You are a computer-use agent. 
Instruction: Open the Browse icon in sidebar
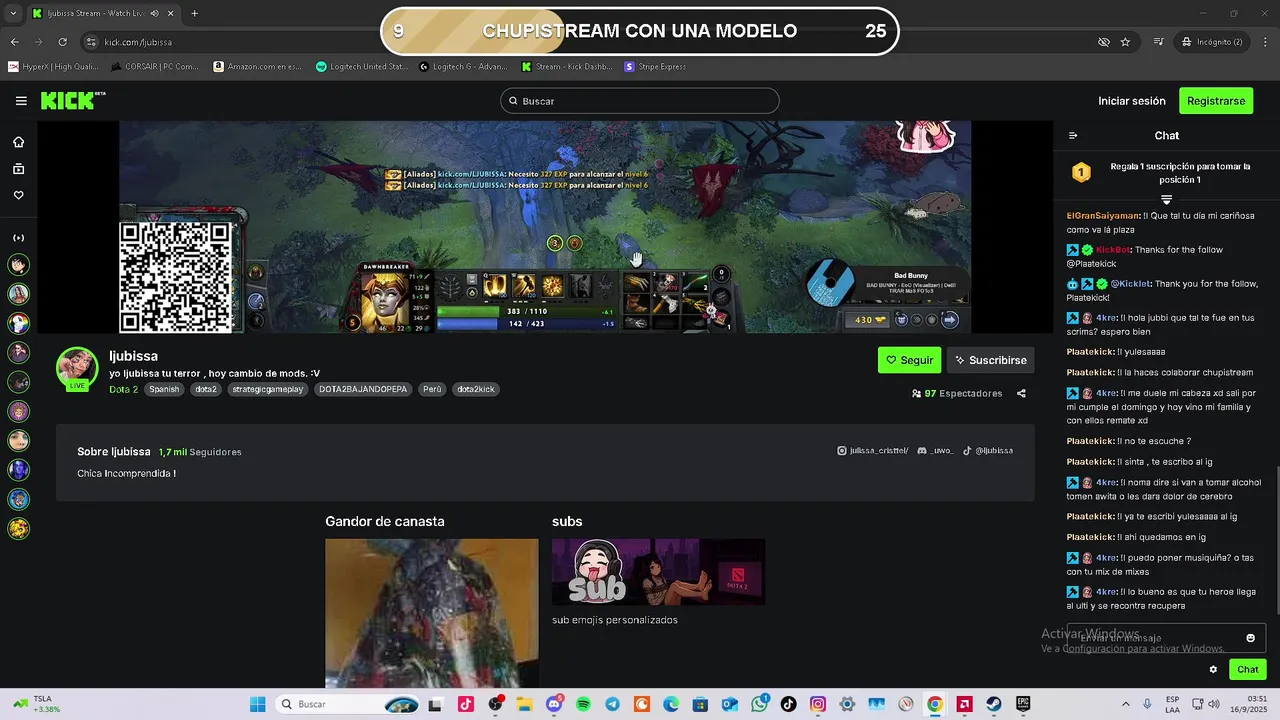click(x=18, y=169)
